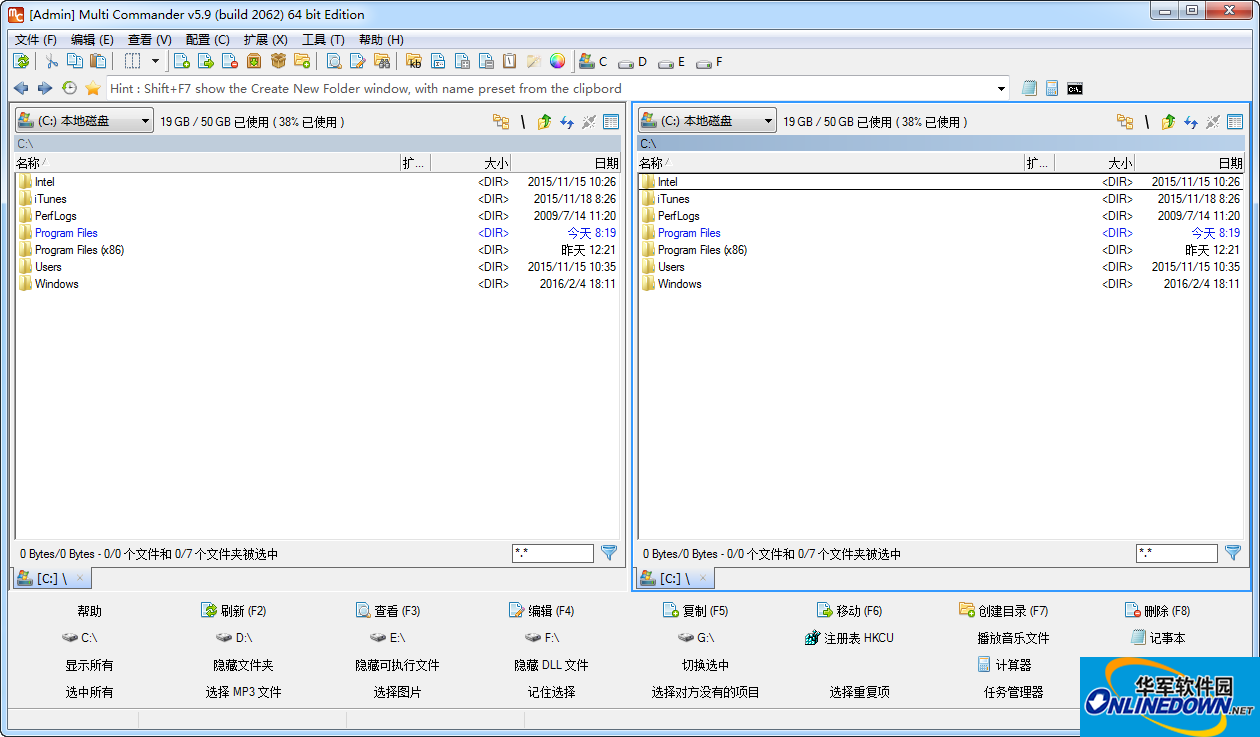Viewport: 1260px width, 737px height.
Task: Click the pack archive box icon
Action: tap(254, 62)
